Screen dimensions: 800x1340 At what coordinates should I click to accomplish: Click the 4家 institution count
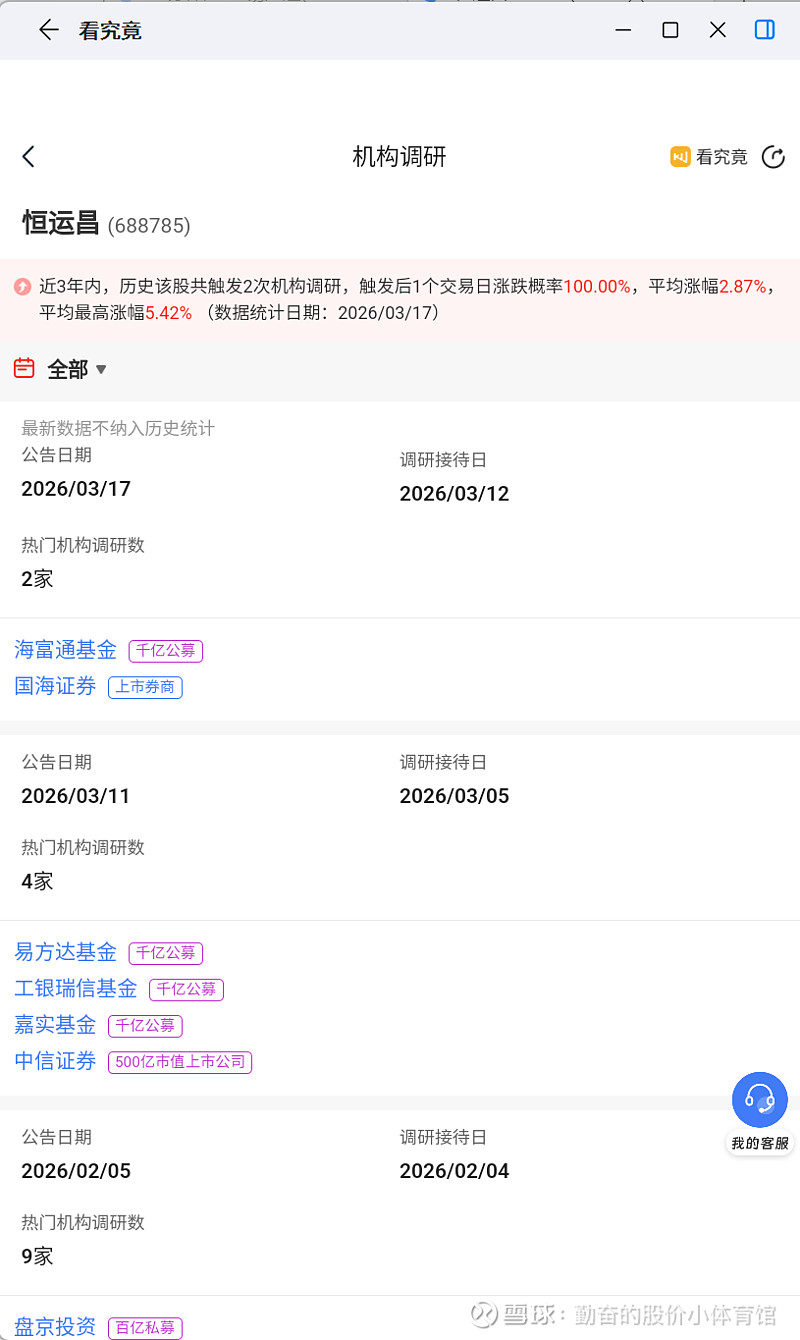coord(37,881)
